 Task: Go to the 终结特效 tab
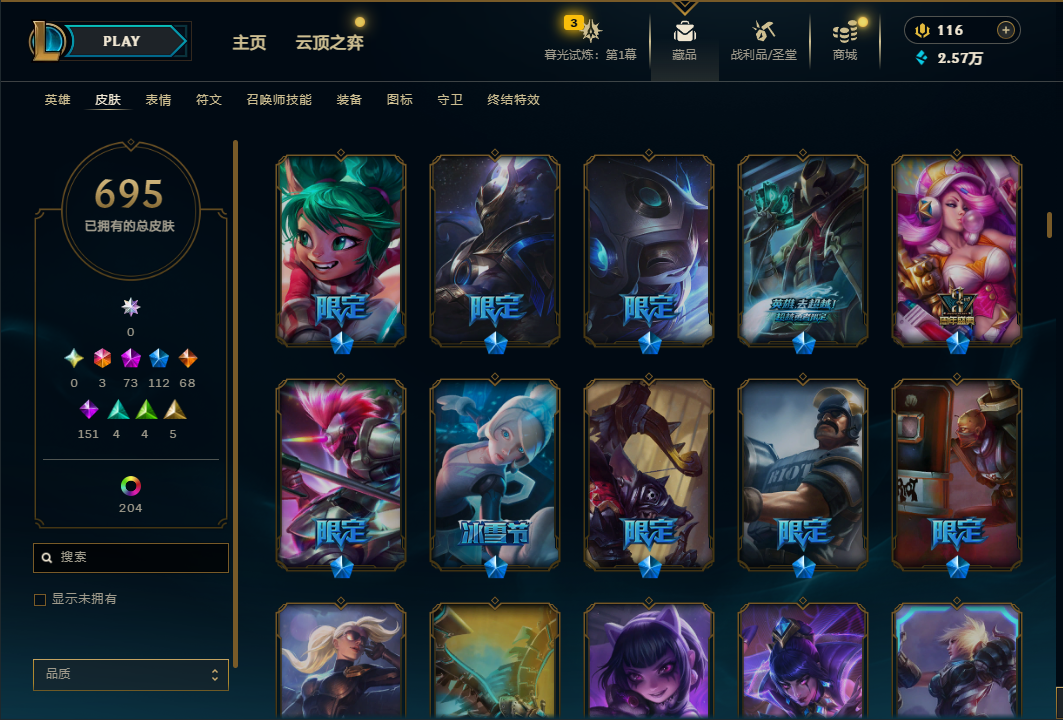click(513, 100)
